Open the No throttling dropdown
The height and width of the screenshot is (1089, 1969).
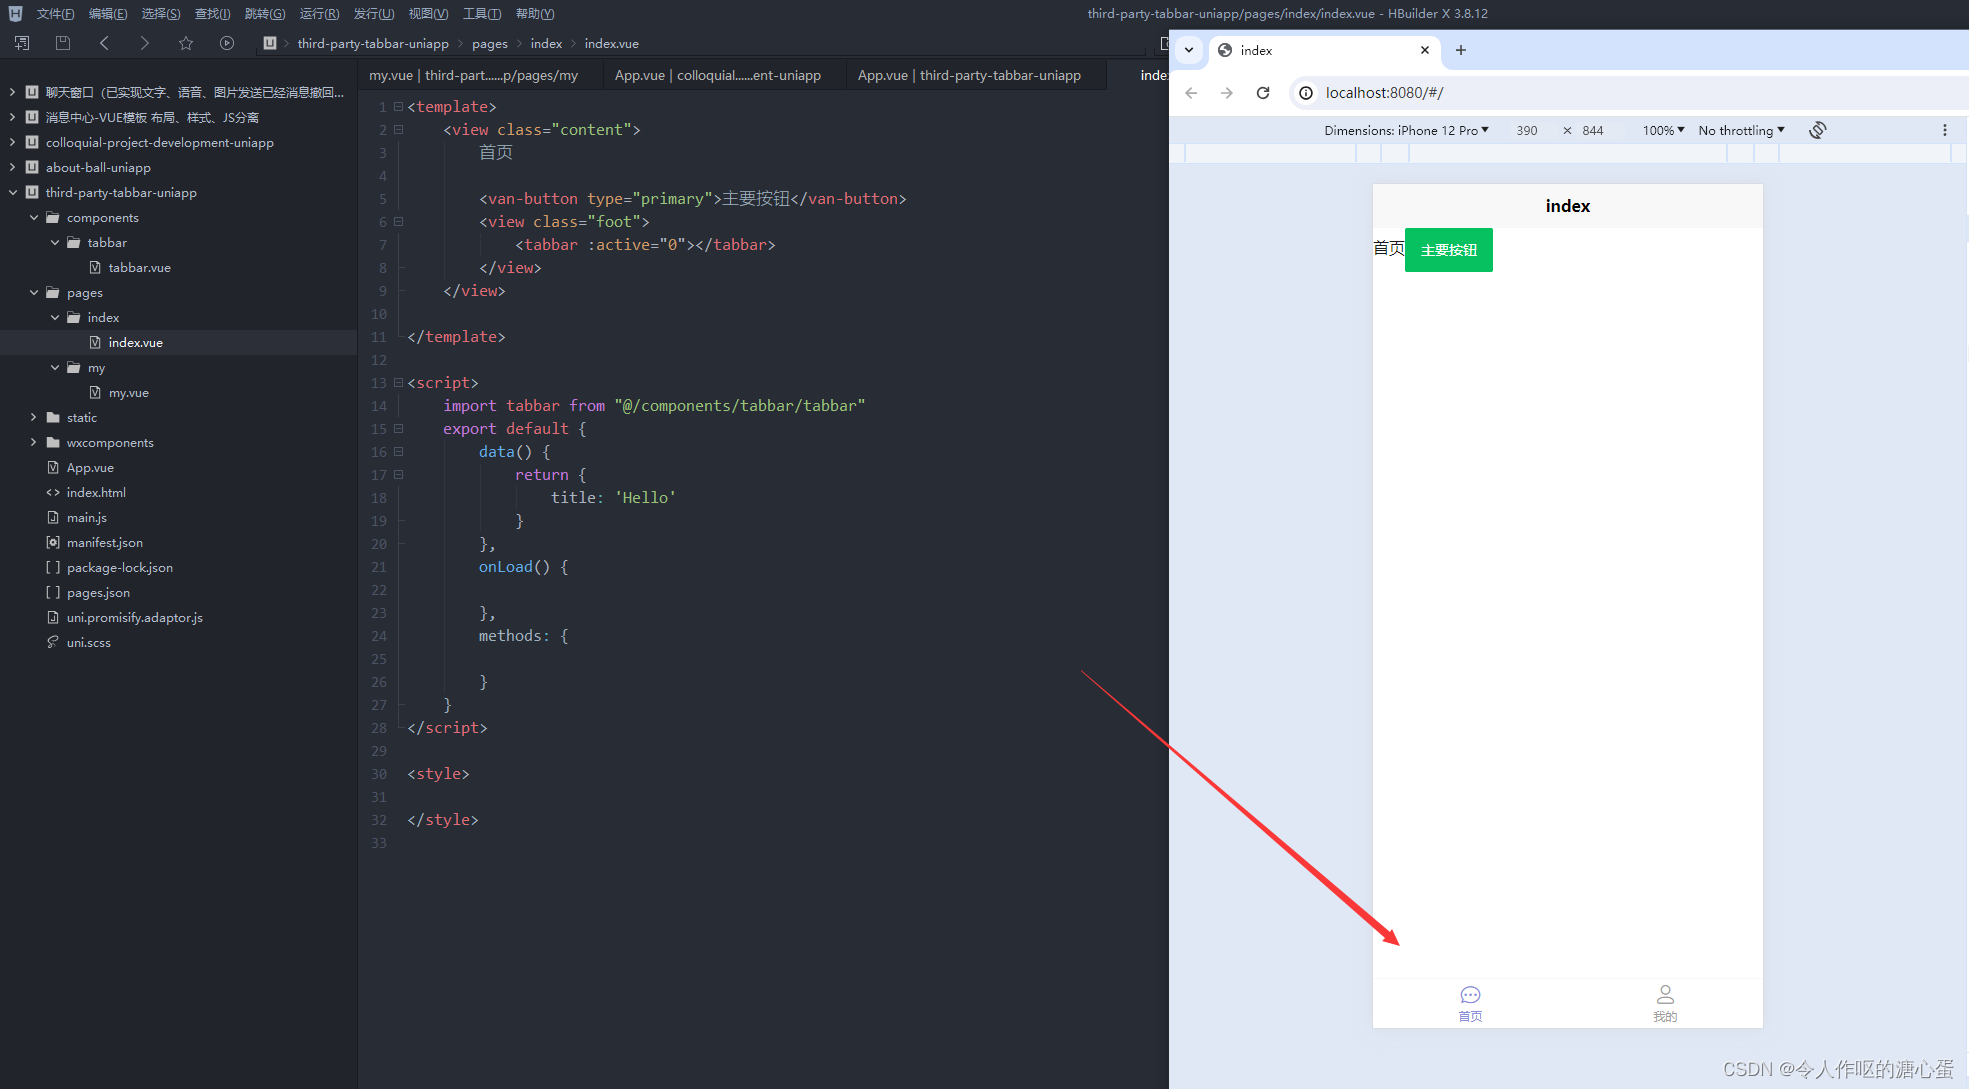coord(1741,130)
